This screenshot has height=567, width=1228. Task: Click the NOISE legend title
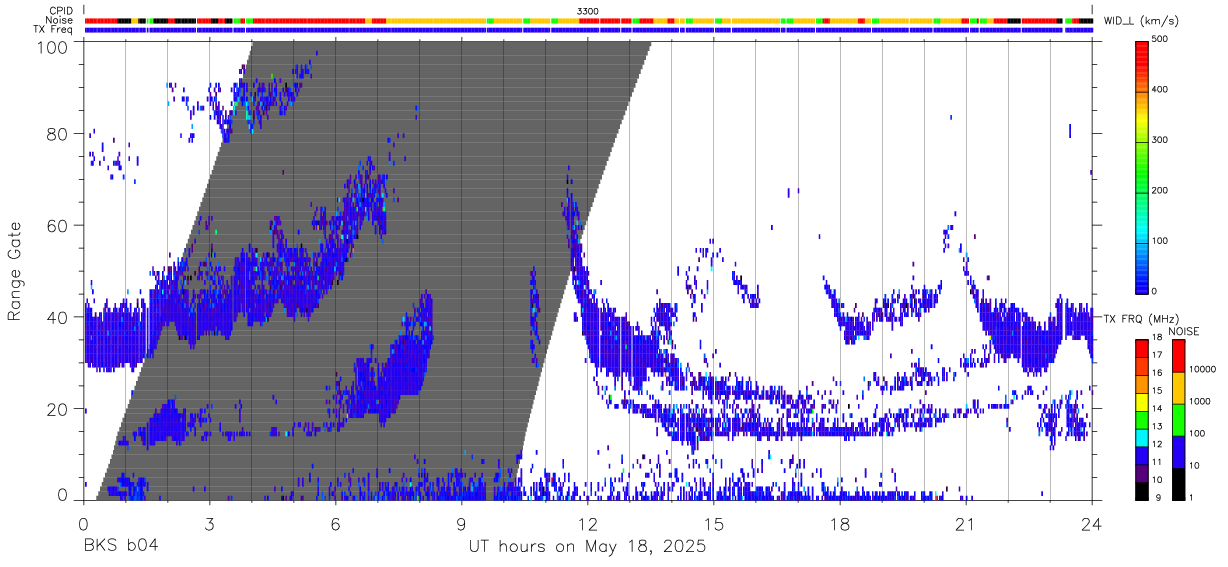coord(1184,331)
